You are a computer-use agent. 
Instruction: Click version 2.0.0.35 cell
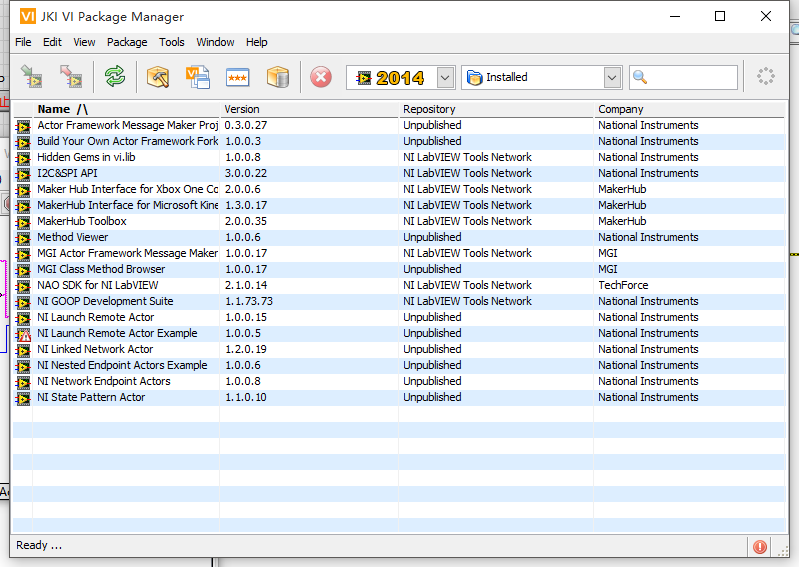(x=246, y=221)
